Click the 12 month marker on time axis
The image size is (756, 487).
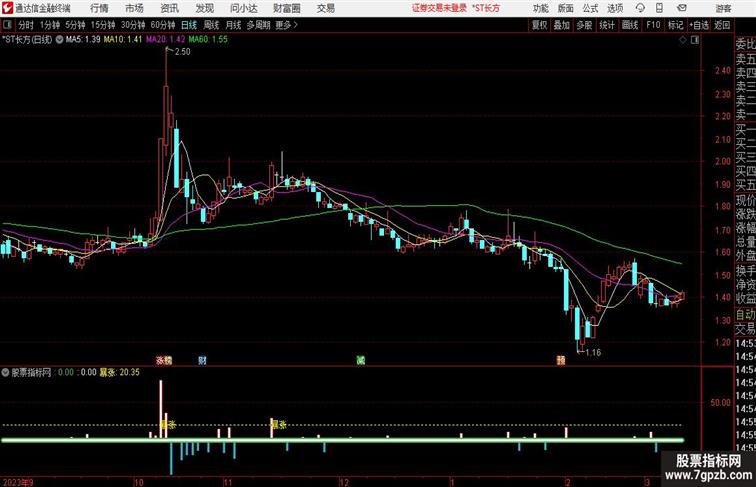(344, 482)
